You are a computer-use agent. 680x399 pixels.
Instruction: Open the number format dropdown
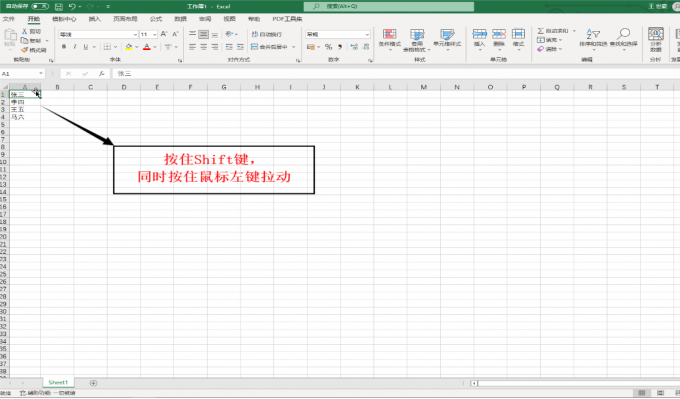point(367,34)
